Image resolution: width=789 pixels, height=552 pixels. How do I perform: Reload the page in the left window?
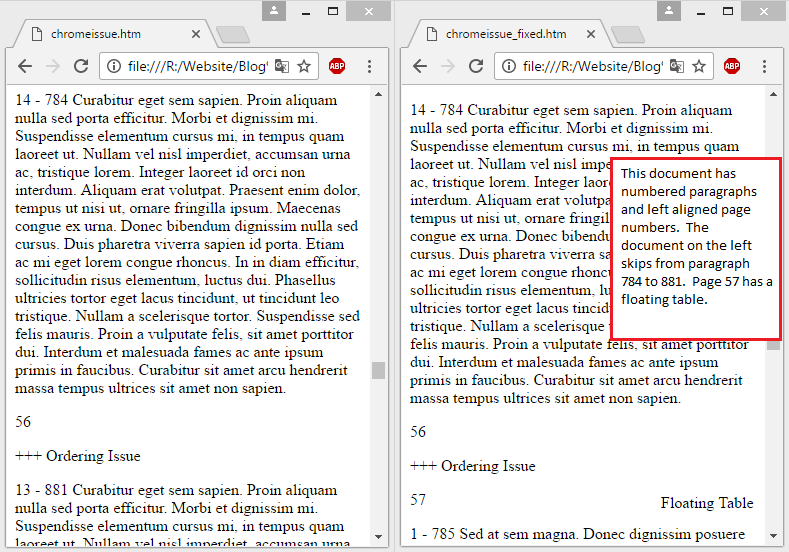(x=81, y=66)
